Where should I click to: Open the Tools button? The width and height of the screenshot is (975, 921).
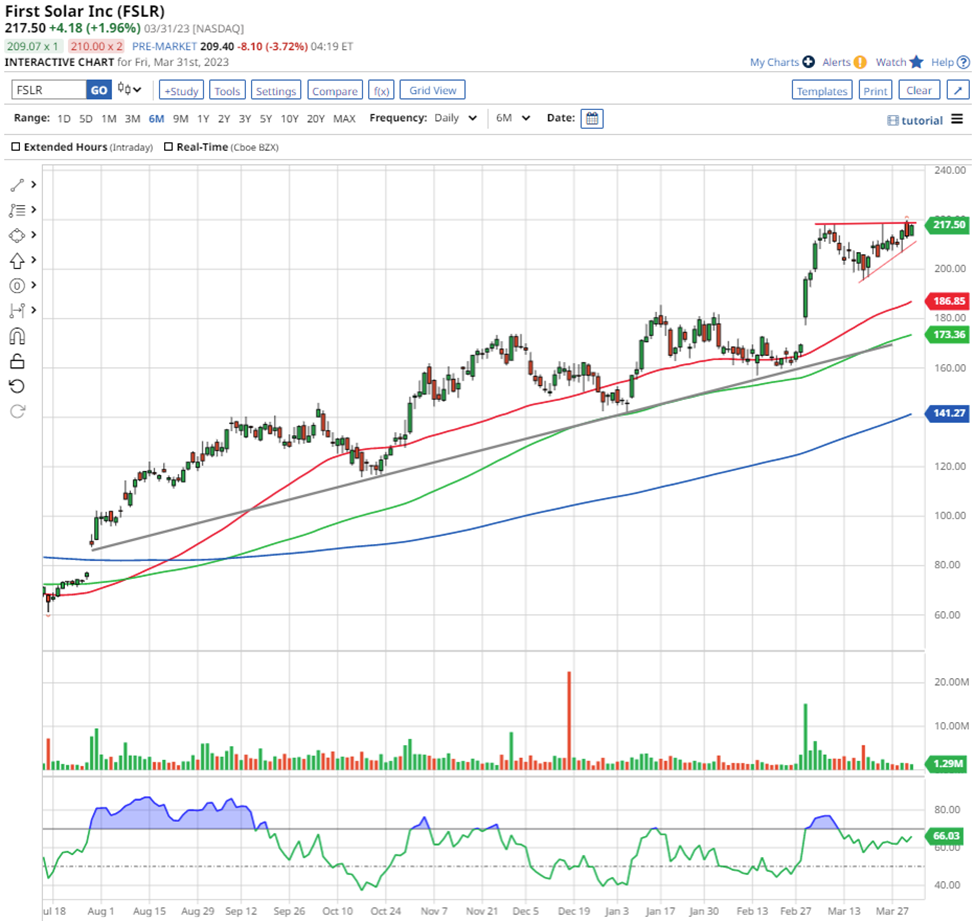pos(227,90)
